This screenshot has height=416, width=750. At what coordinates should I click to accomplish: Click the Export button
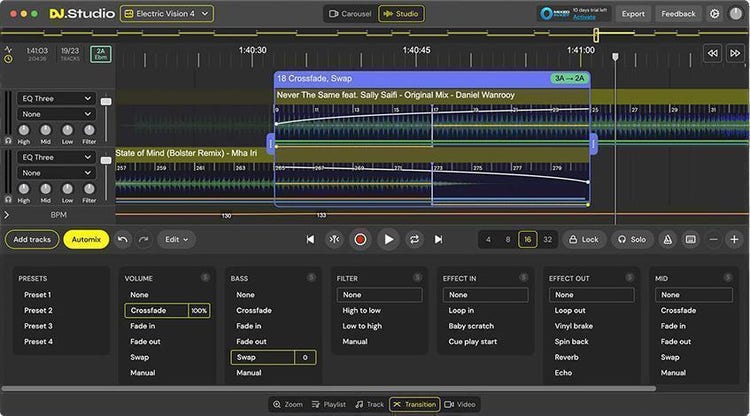tap(632, 14)
